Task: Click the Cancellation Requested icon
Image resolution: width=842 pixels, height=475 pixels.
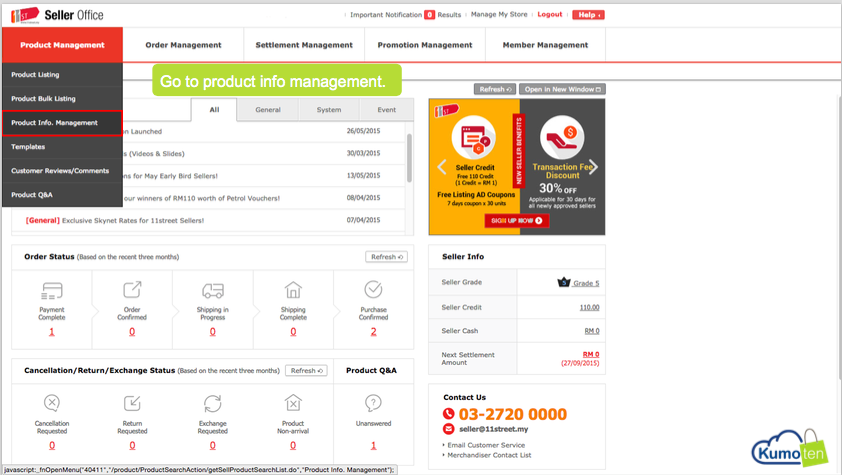Action: 52,403
